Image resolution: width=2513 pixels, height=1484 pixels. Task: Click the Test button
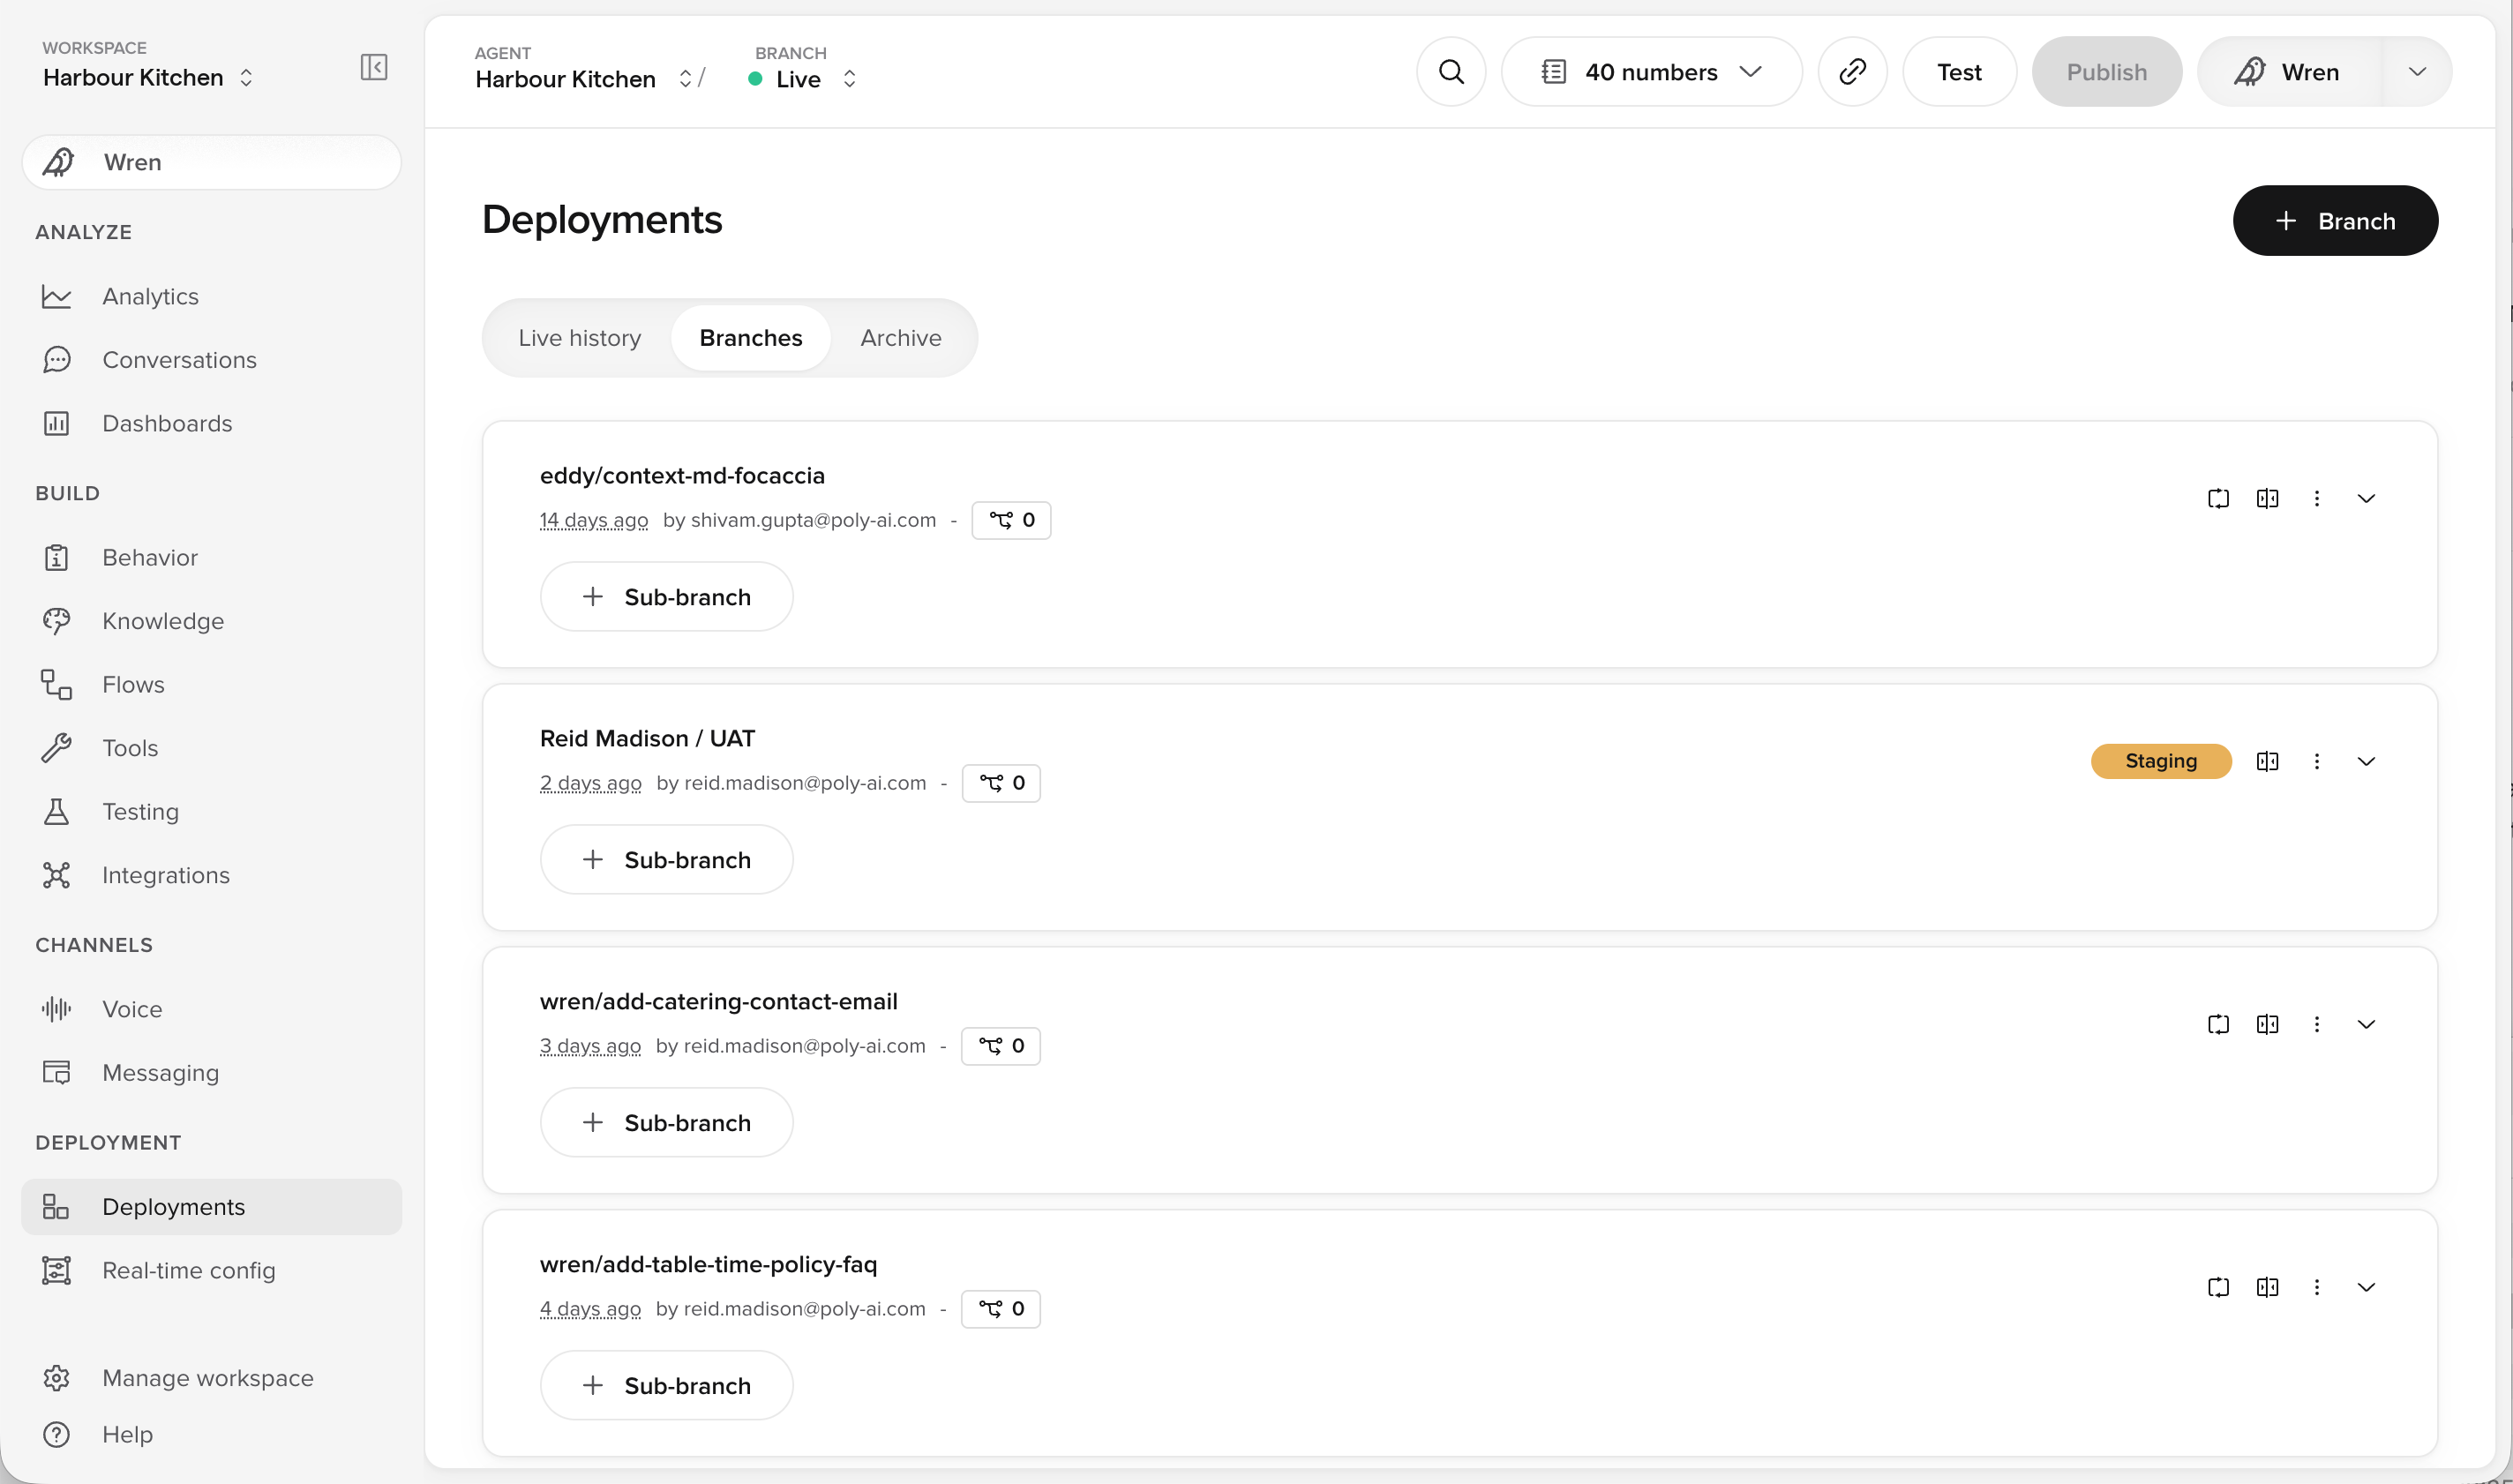pos(1959,72)
